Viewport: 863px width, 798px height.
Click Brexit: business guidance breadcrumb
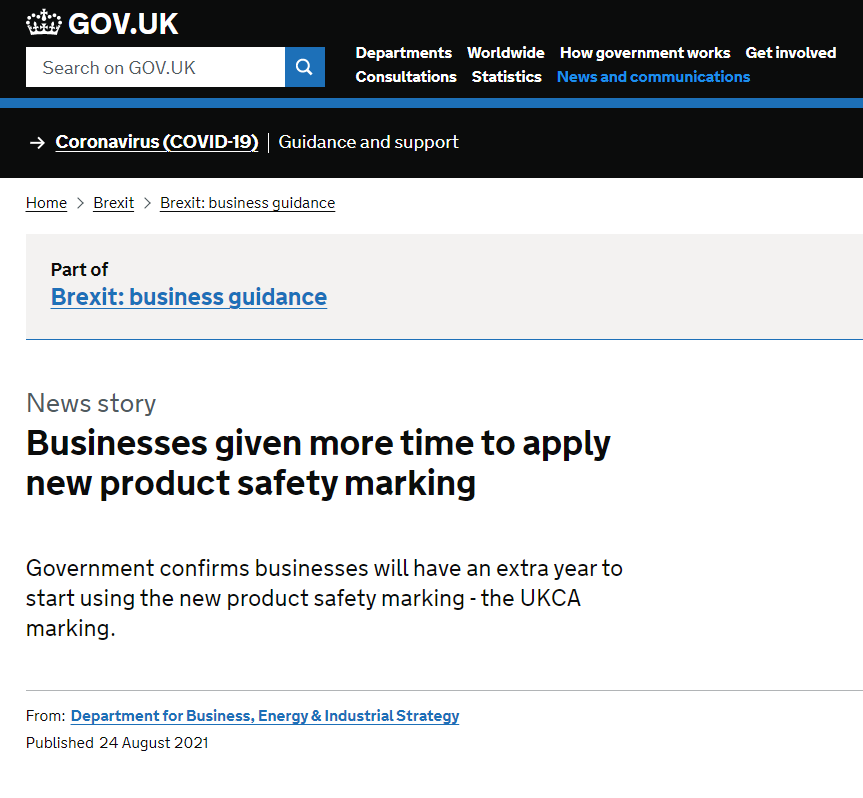(x=247, y=202)
